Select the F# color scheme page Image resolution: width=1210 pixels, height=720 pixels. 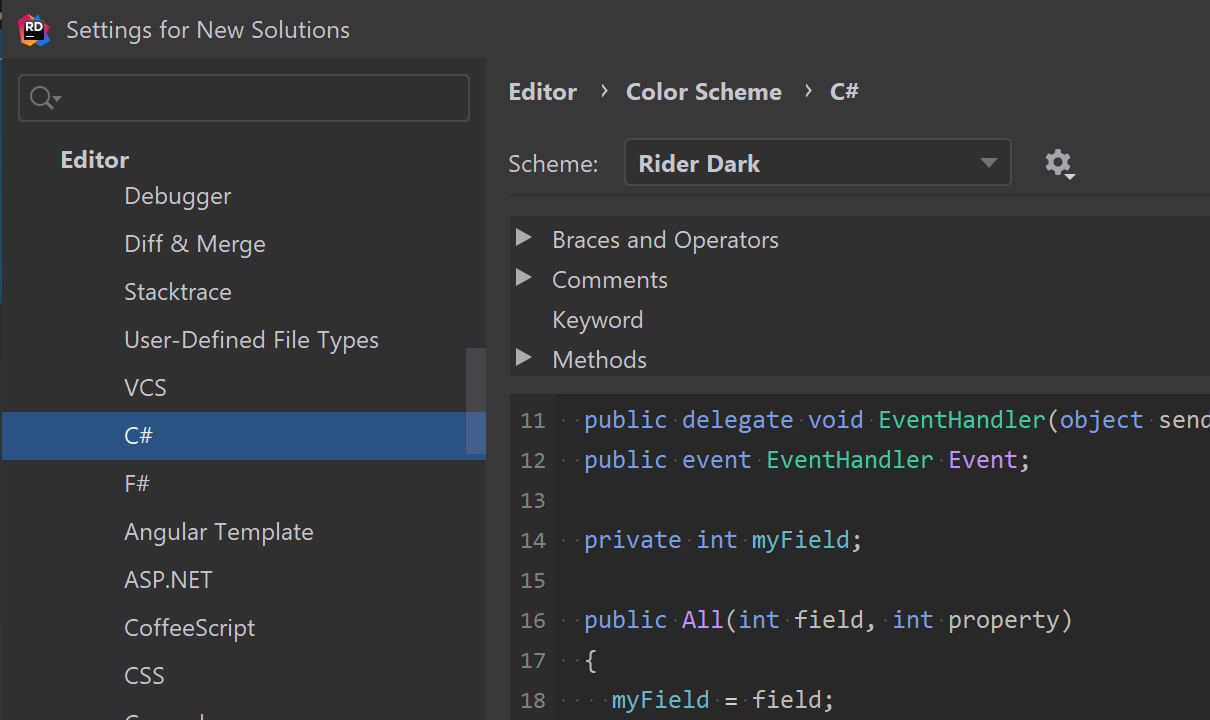[x=137, y=484]
